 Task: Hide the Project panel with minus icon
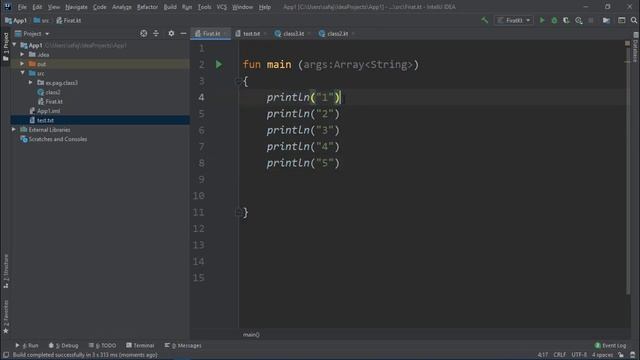pos(183,33)
